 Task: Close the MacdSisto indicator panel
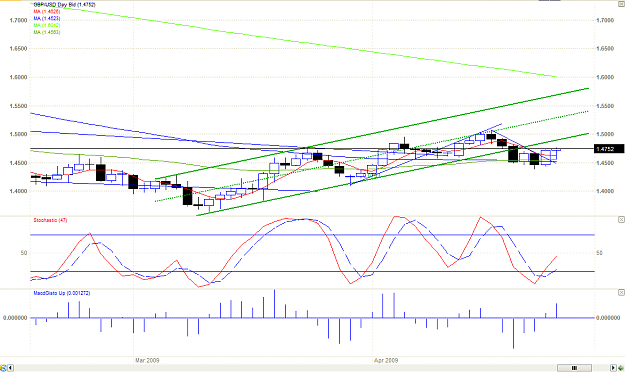621,293
